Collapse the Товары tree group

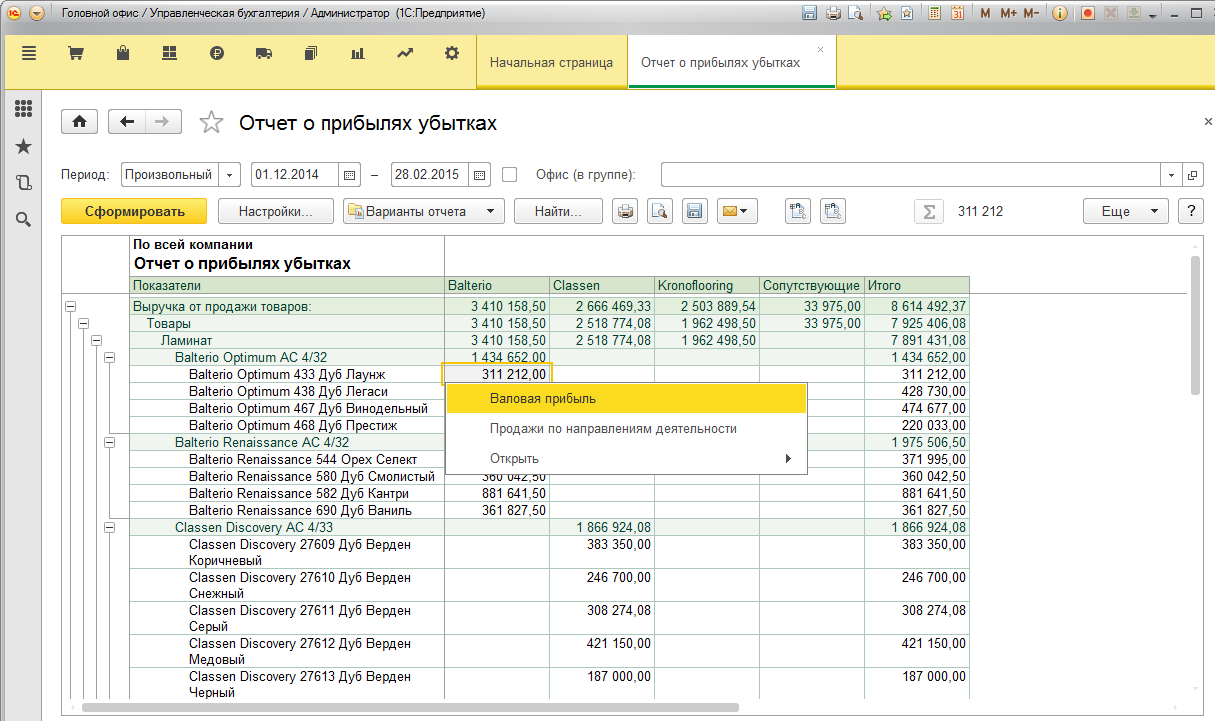[x=83, y=324]
